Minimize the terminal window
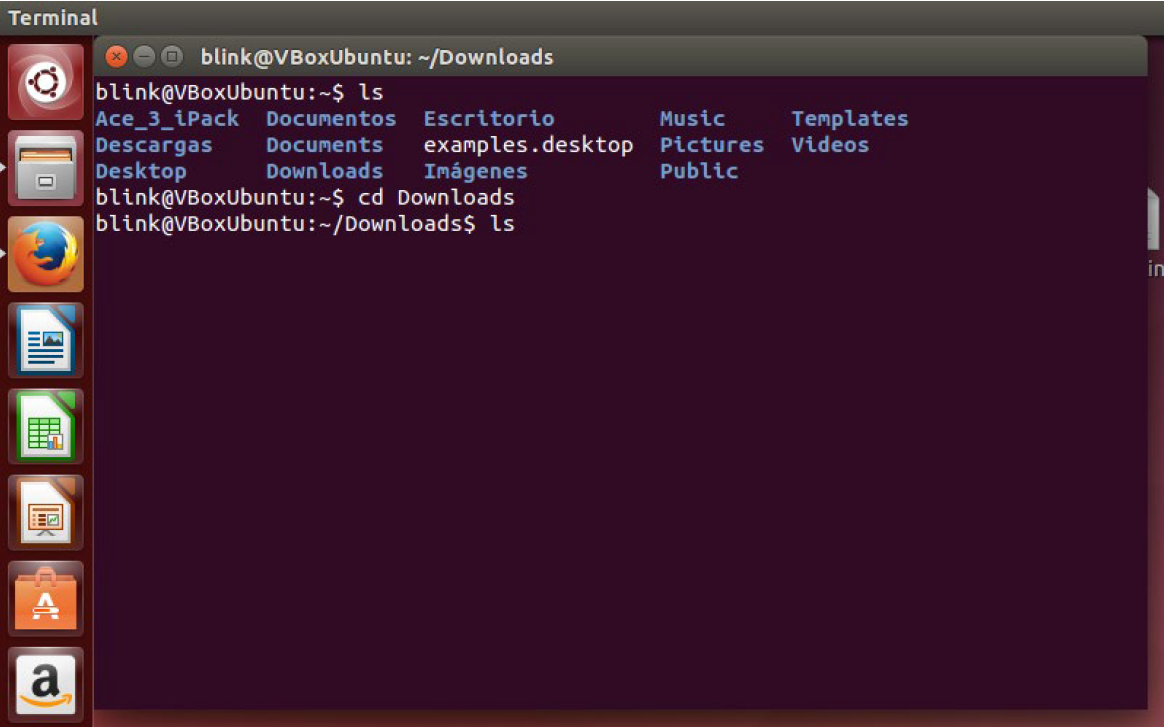 click(144, 57)
